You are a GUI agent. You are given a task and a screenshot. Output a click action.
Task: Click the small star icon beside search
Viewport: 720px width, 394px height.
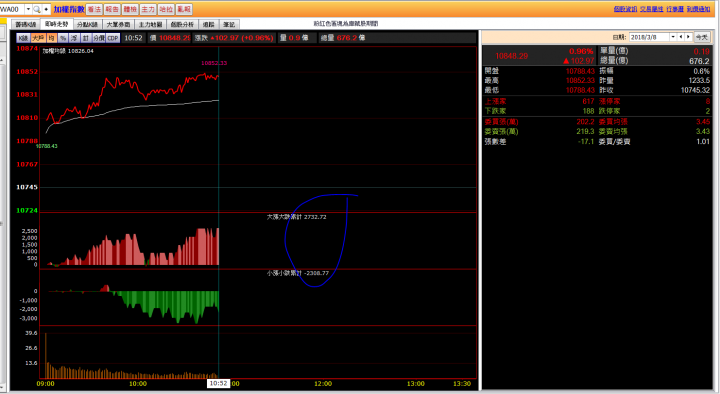click(x=46, y=9)
